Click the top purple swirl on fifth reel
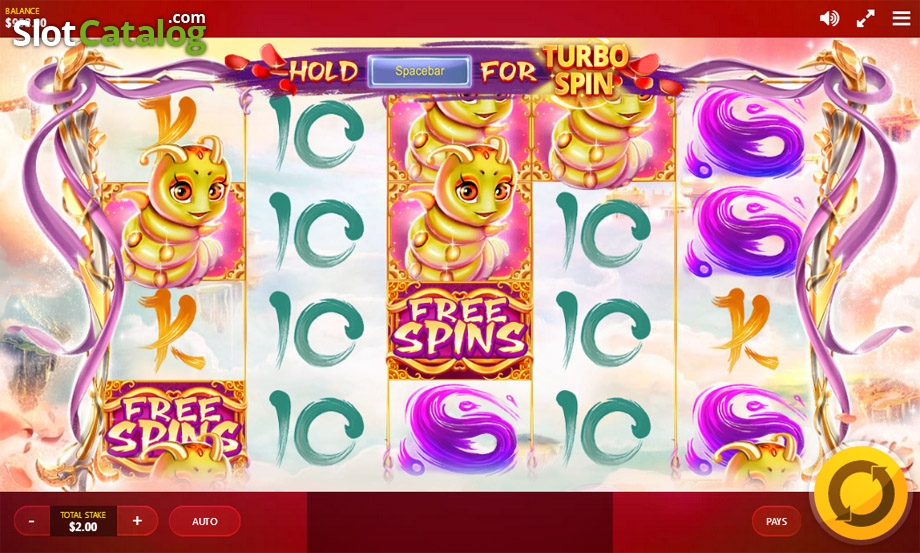Viewport: 920px width, 553px height. pos(745,134)
